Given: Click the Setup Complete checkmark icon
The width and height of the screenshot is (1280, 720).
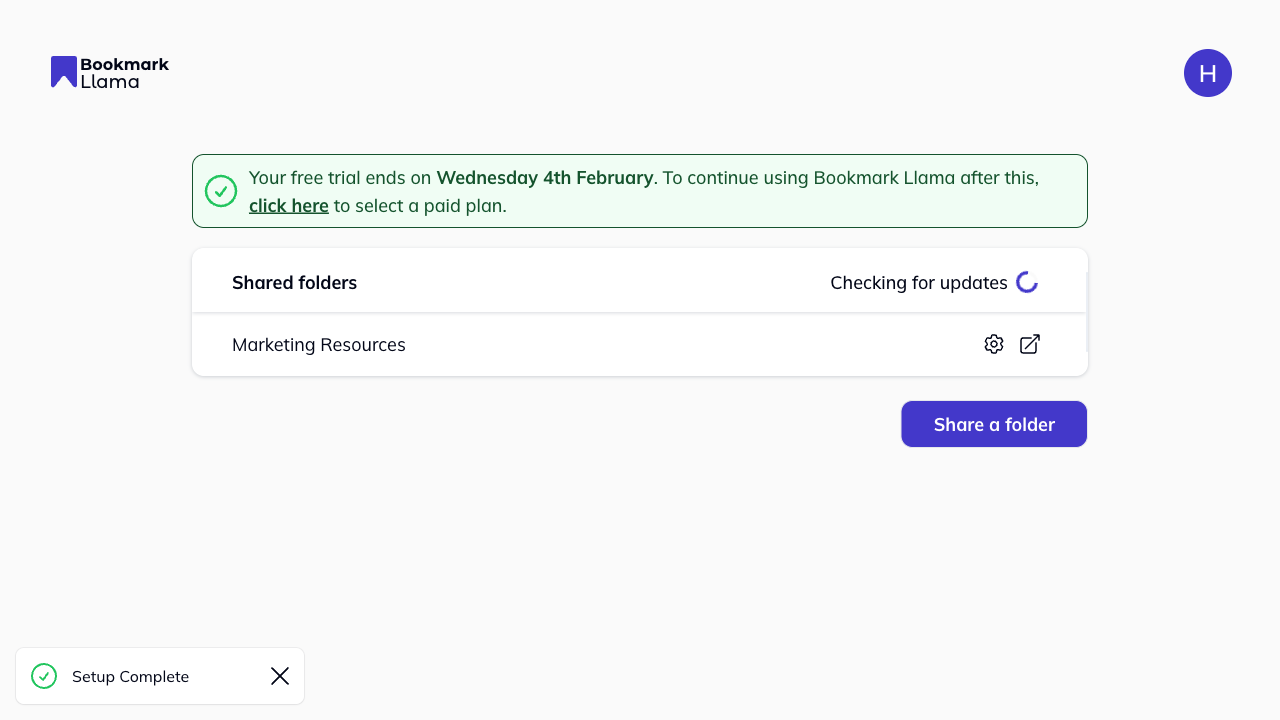Looking at the screenshot, I should (x=44, y=676).
